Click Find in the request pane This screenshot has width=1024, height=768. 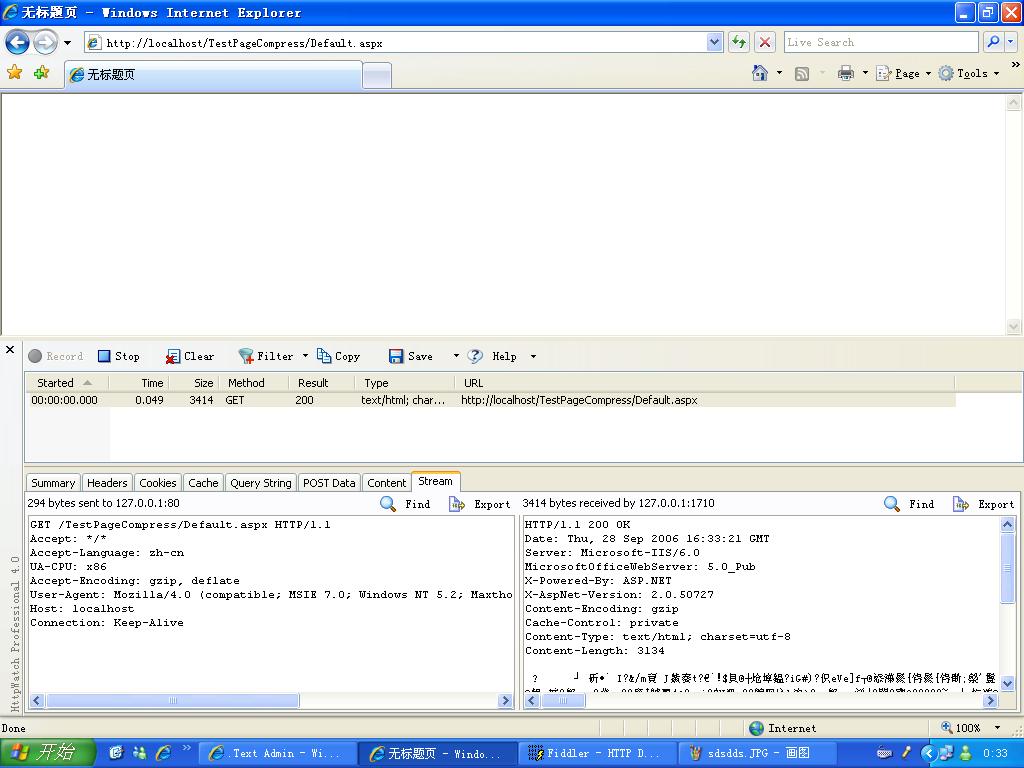point(406,504)
